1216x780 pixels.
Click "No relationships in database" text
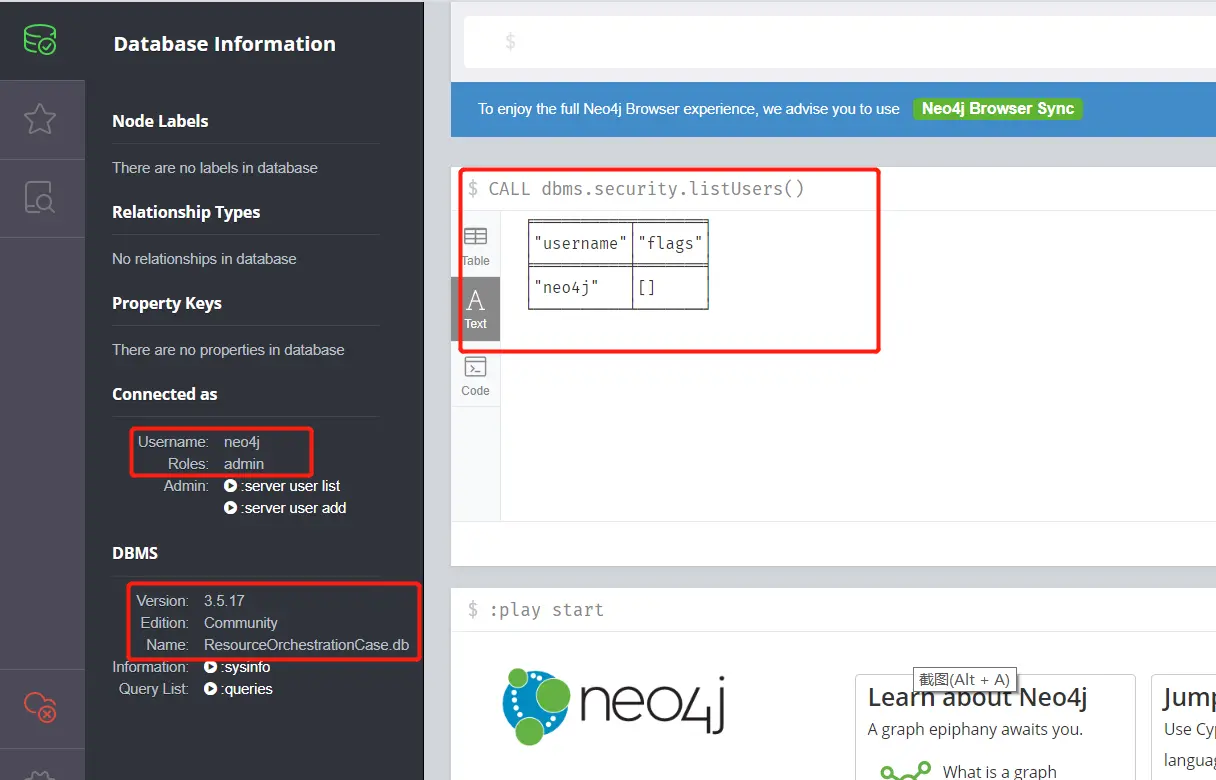pyautogui.click(x=204, y=259)
